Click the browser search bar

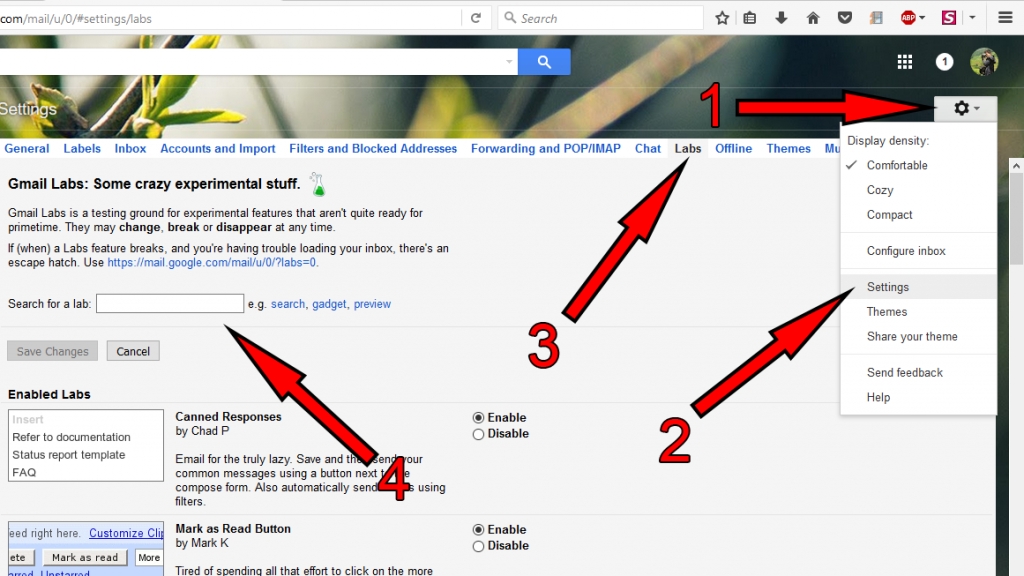coord(601,18)
